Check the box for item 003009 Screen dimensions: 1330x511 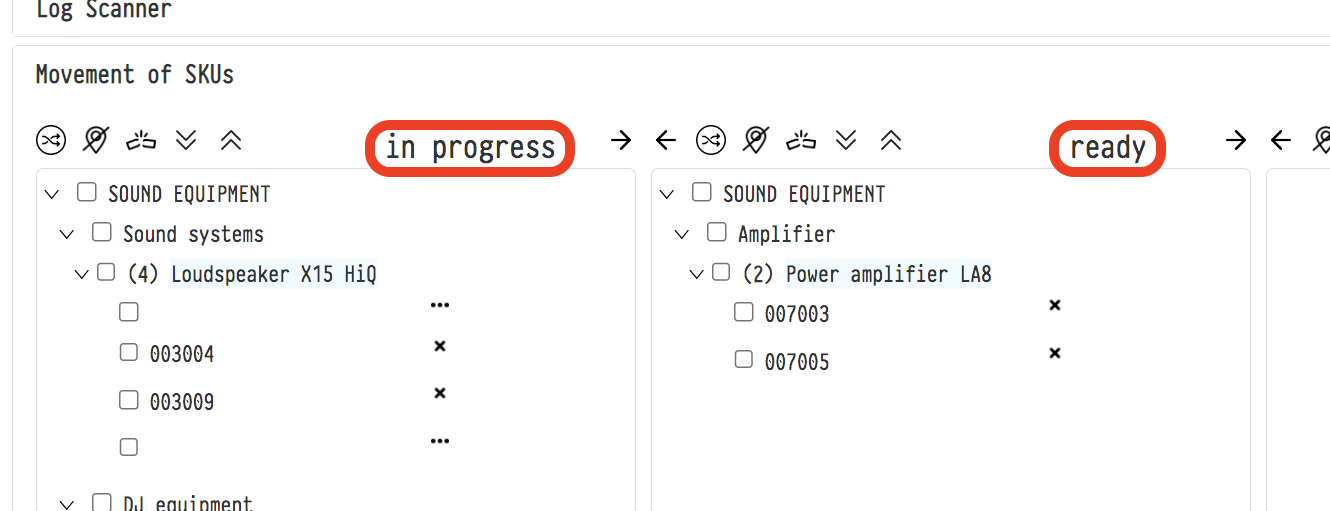tap(129, 400)
